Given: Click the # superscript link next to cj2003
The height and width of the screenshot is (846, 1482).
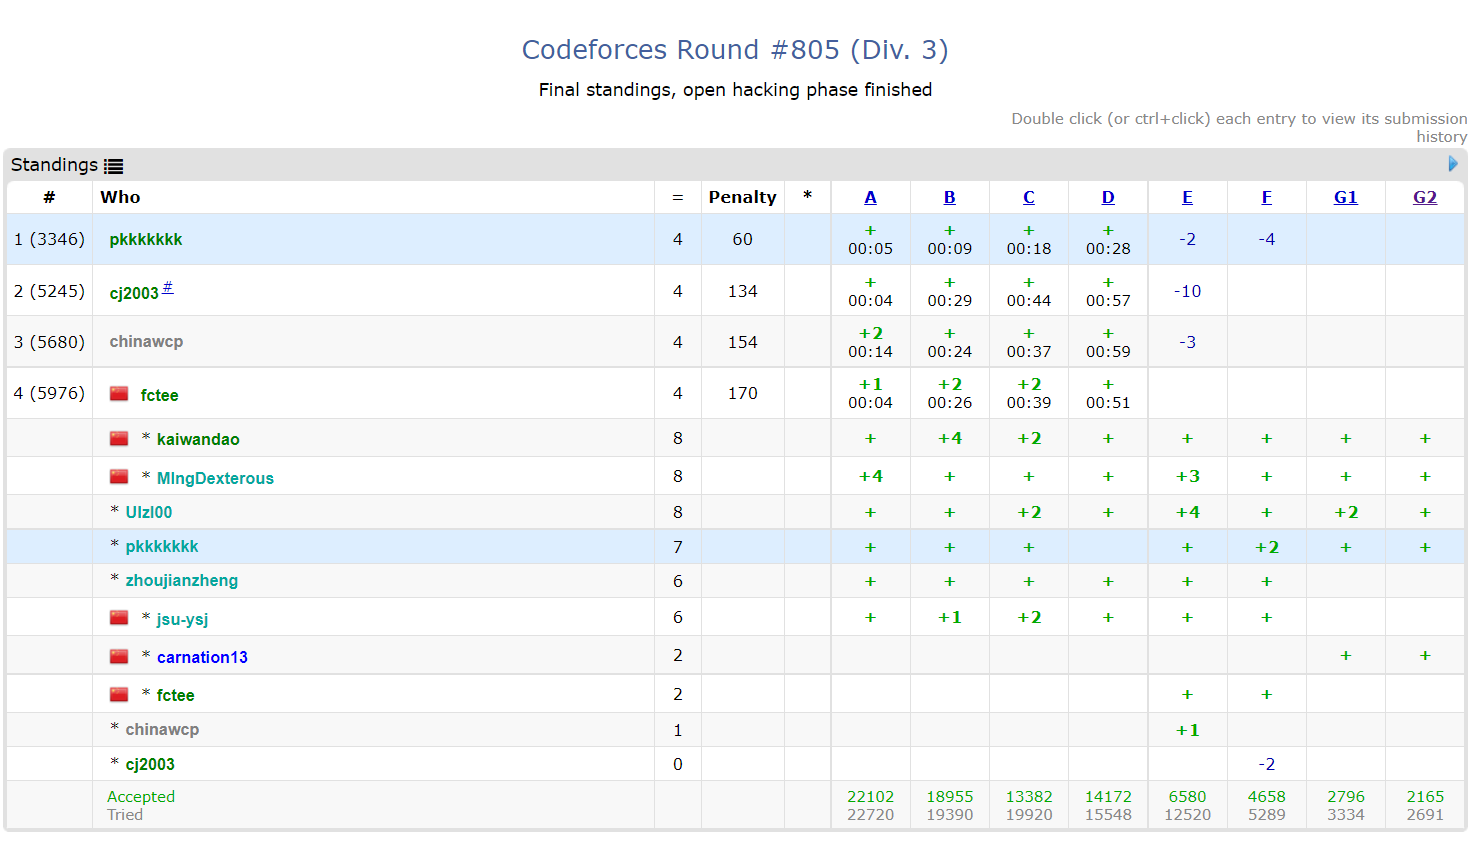Looking at the screenshot, I should pyautogui.click(x=168, y=288).
